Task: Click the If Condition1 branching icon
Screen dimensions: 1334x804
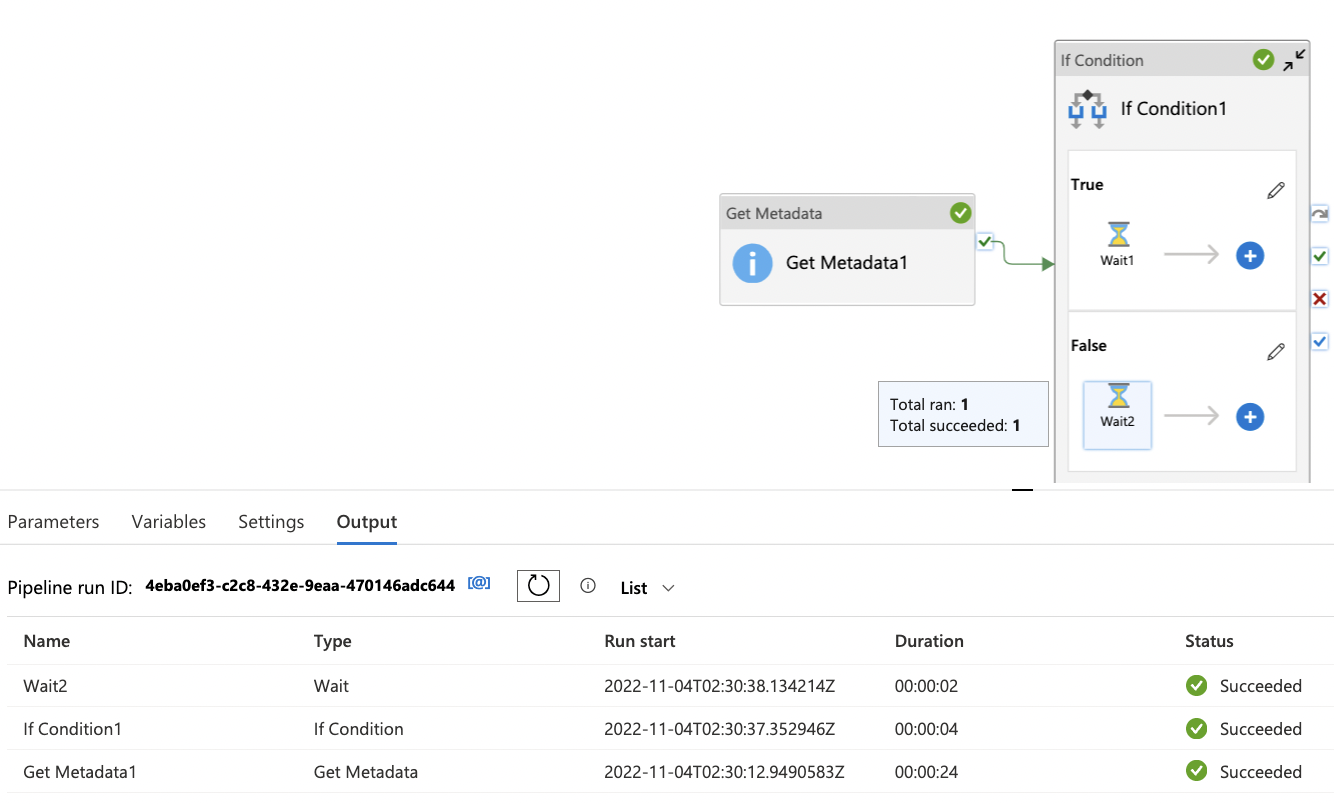Action: (x=1087, y=109)
